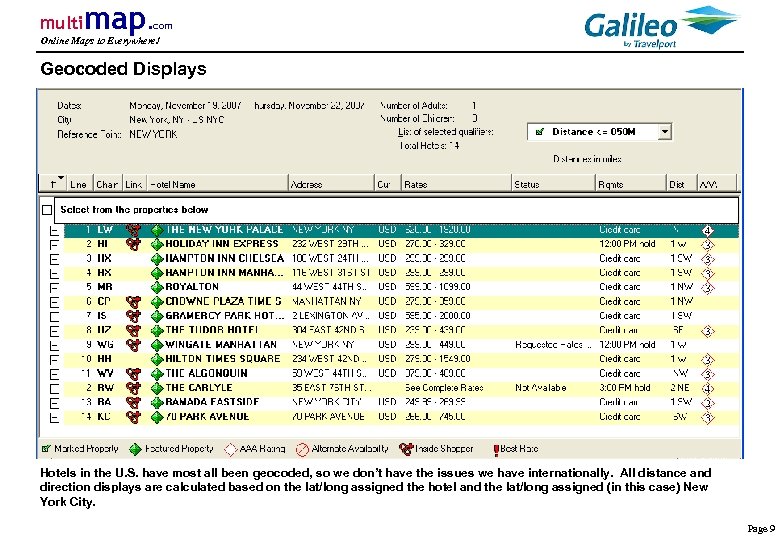Screen dimensions: 780x540
Task: Open the Distance qualifier dropdown arrow
Action: [665, 132]
